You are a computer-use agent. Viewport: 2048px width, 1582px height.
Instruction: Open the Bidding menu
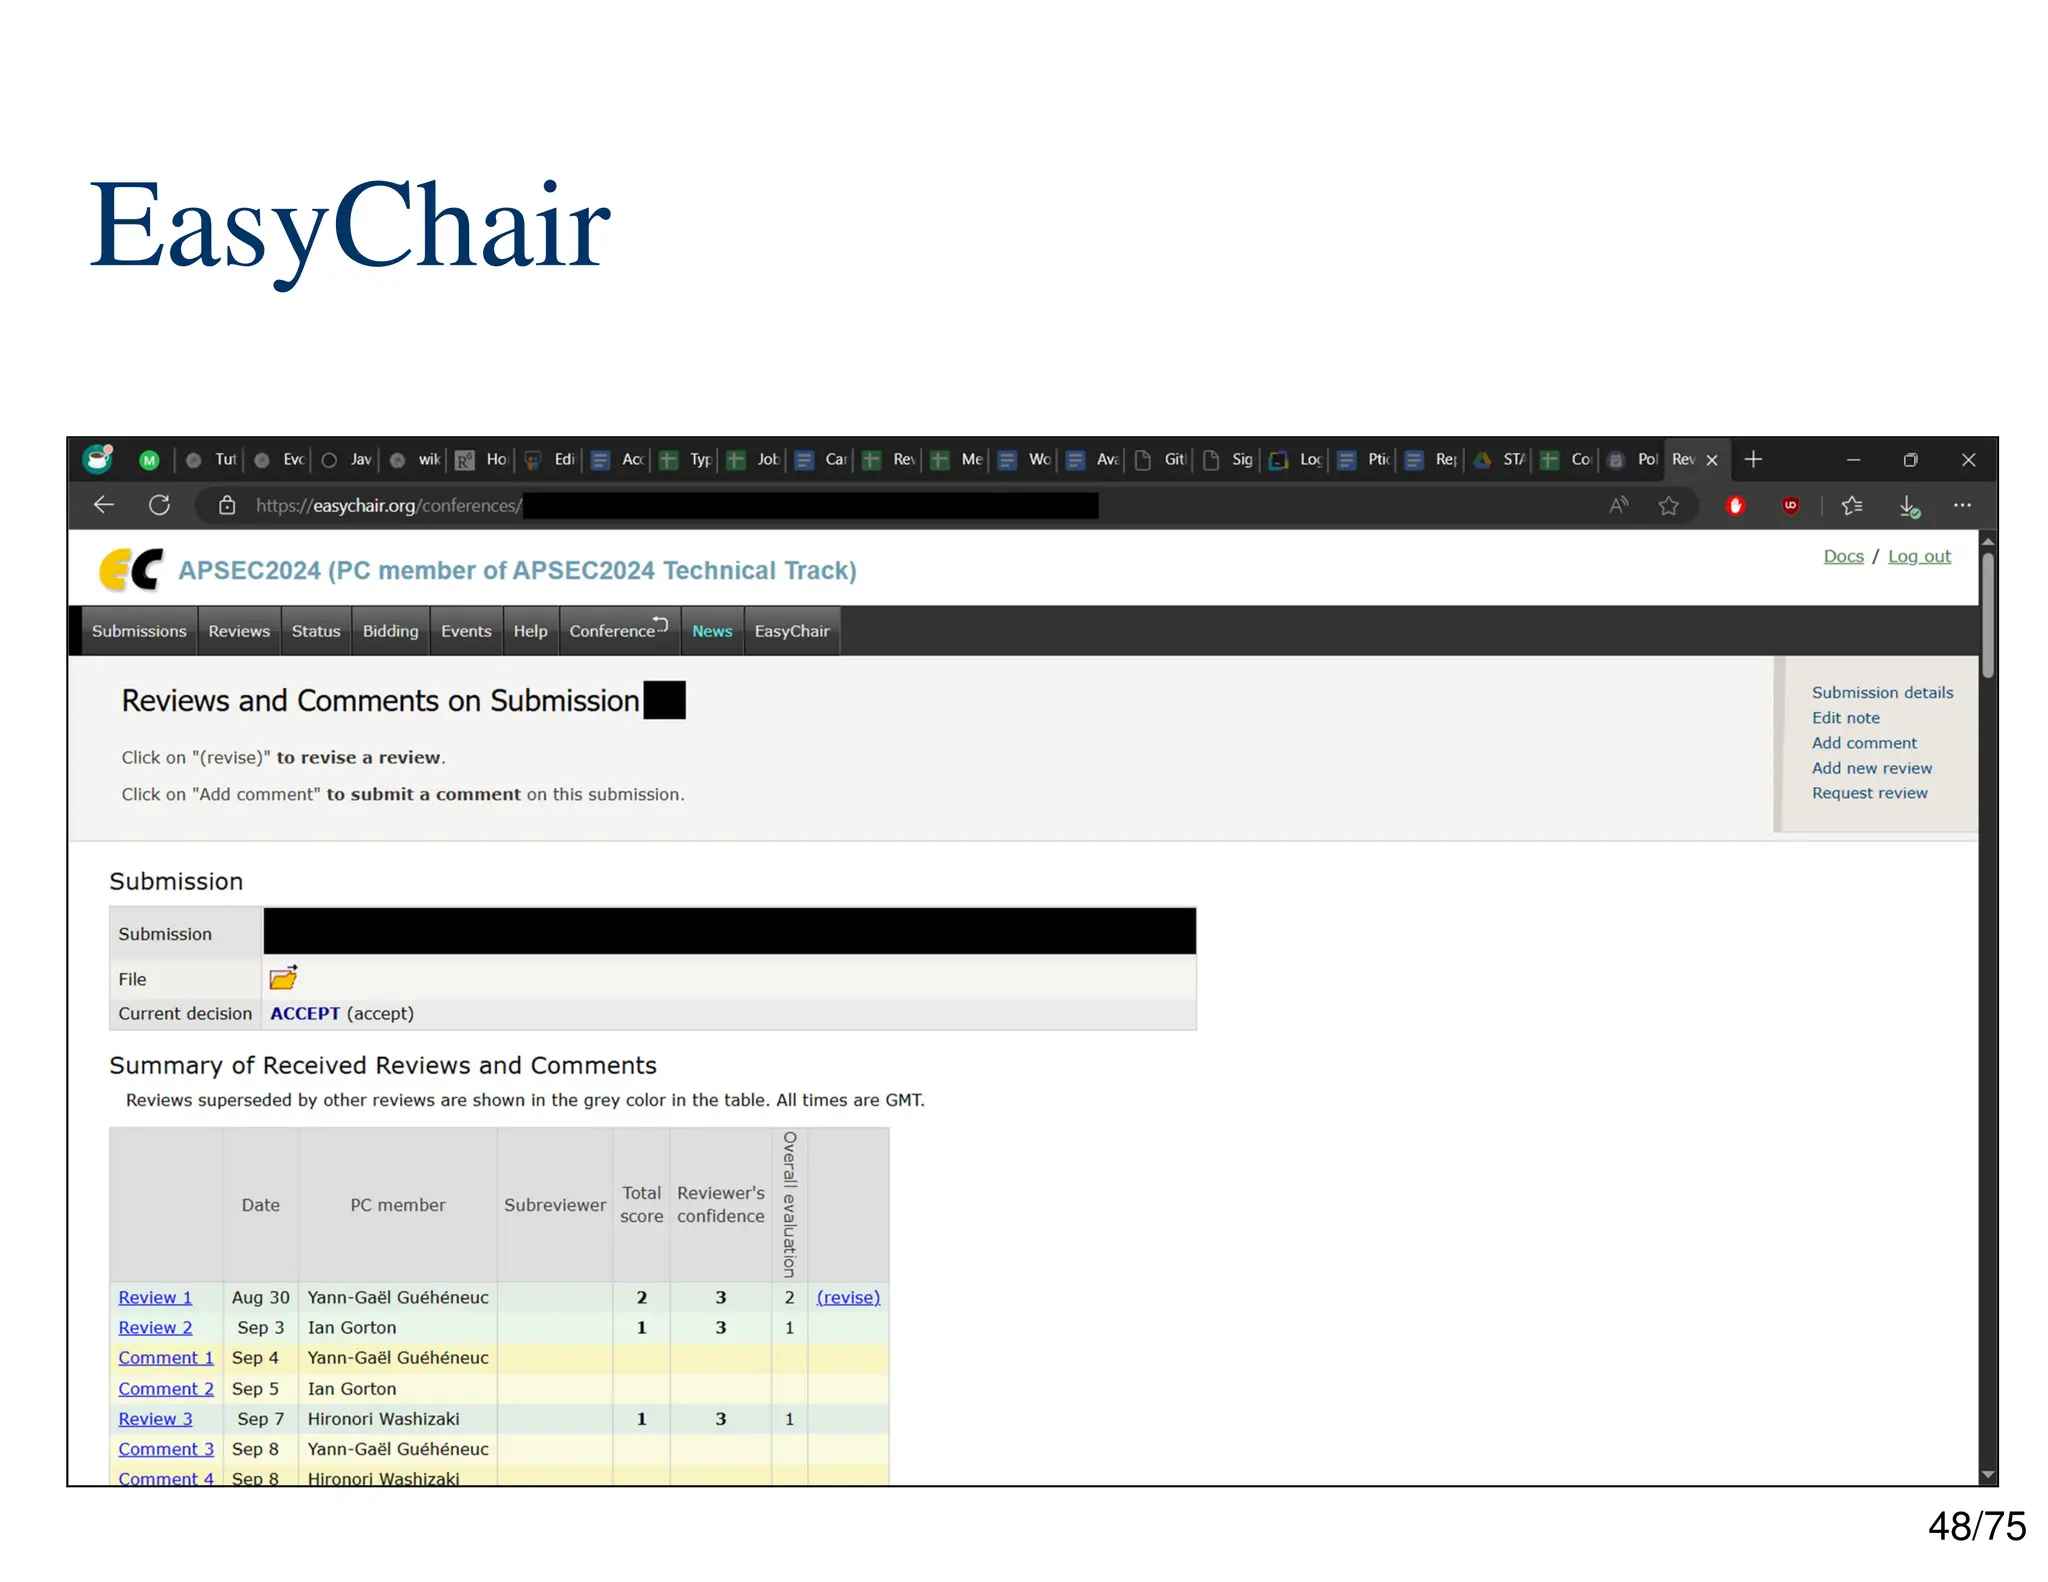point(390,631)
